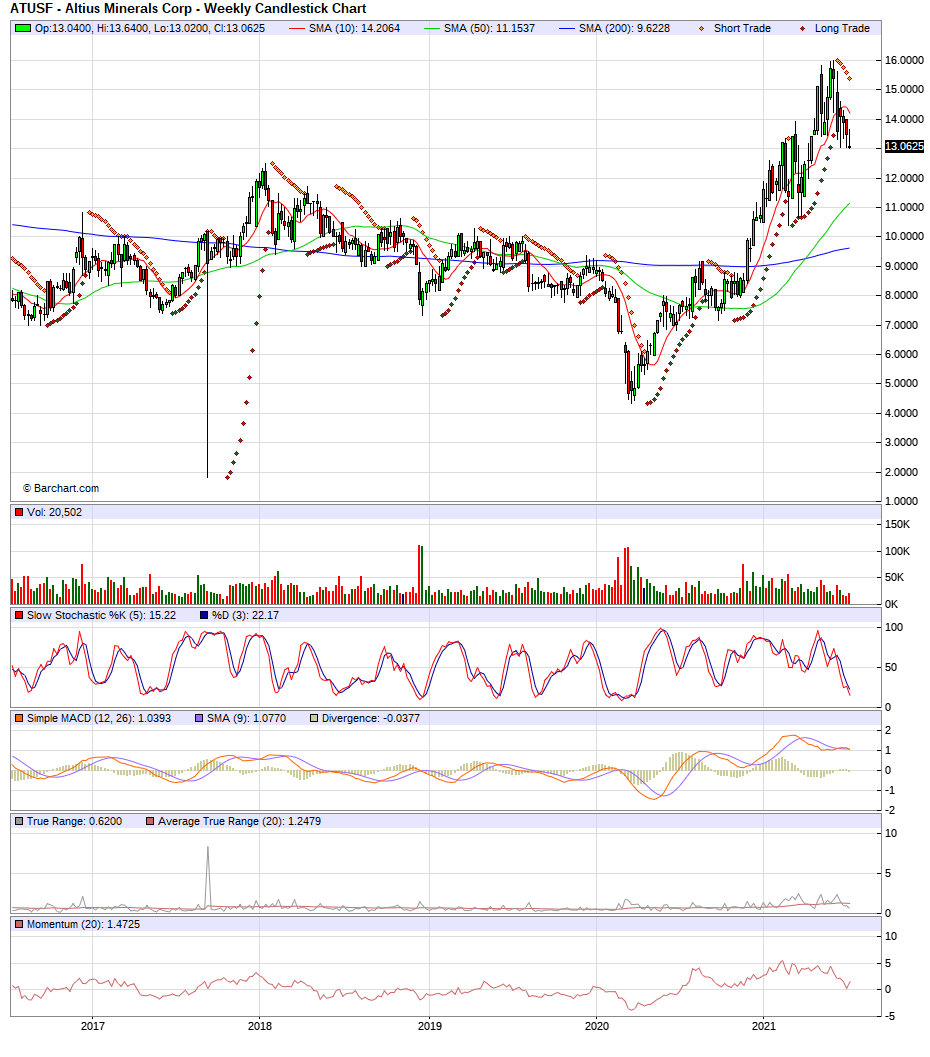Click the orange Simple MACD legend swatch

(19, 719)
